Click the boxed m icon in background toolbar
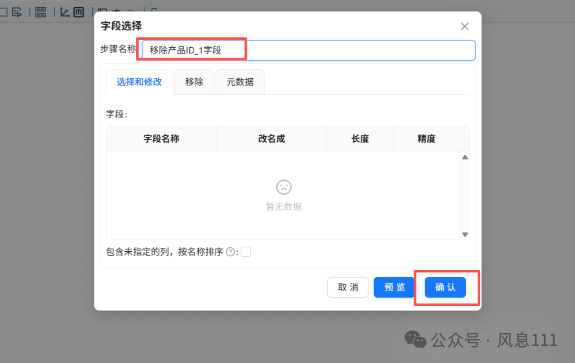Image resolution: width=575 pixels, height=363 pixels. coord(78,12)
